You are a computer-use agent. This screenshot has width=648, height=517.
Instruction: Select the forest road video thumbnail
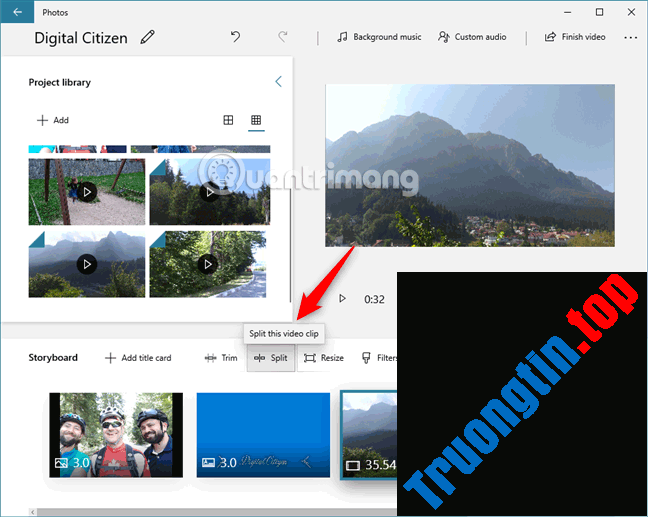[x=208, y=264]
